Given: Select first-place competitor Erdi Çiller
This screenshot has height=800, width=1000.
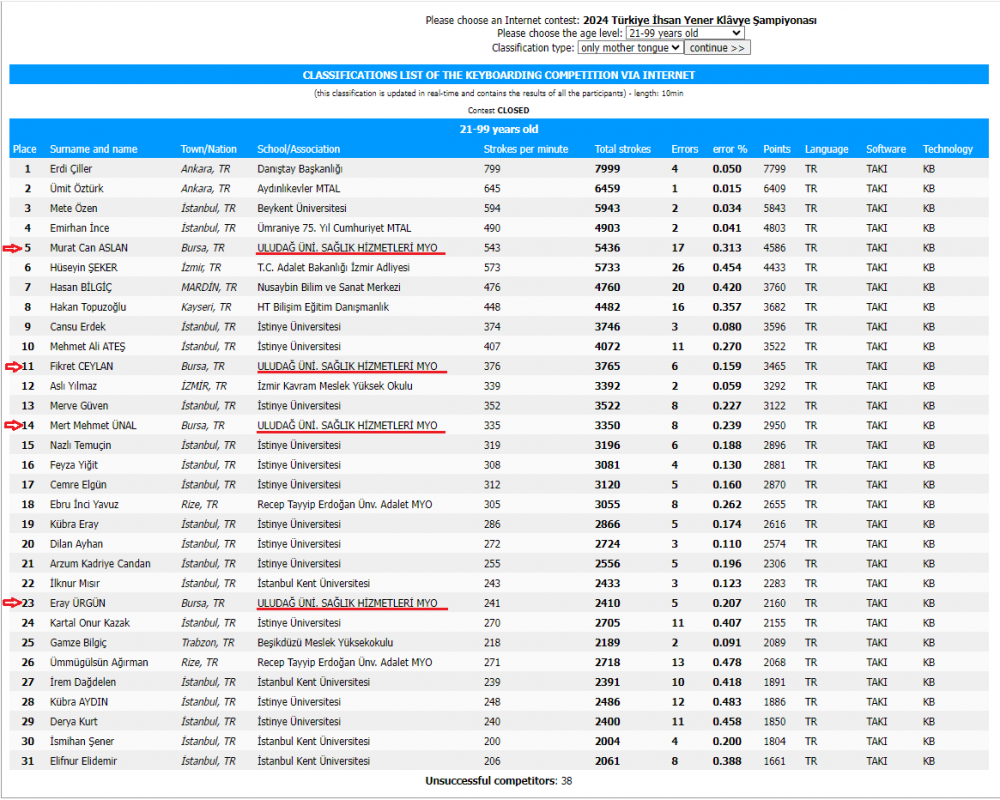Looking at the screenshot, I should pyautogui.click(x=71, y=169).
